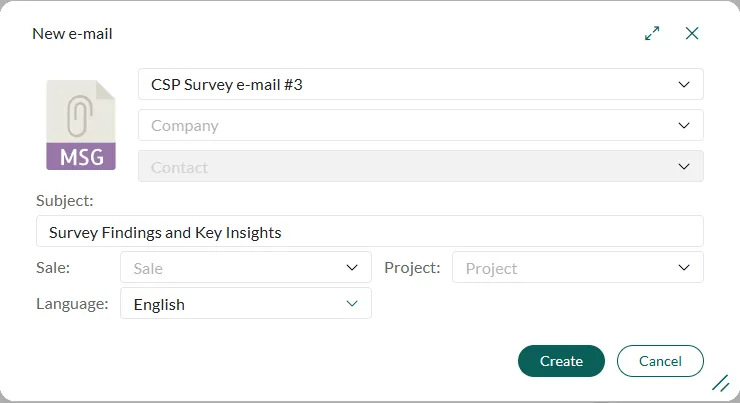The image size is (740, 403).
Task: Focus the Project field placeholder
Action: [560, 268]
